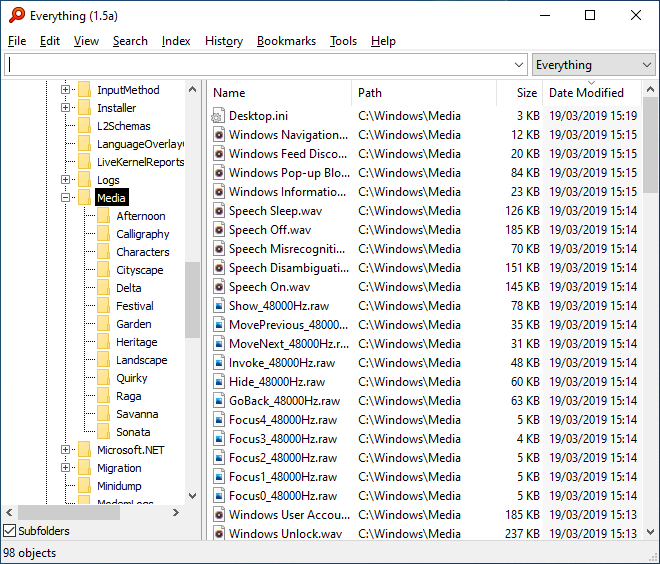Click the Calligraphy folder icon
660x564 pixels.
(104, 234)
